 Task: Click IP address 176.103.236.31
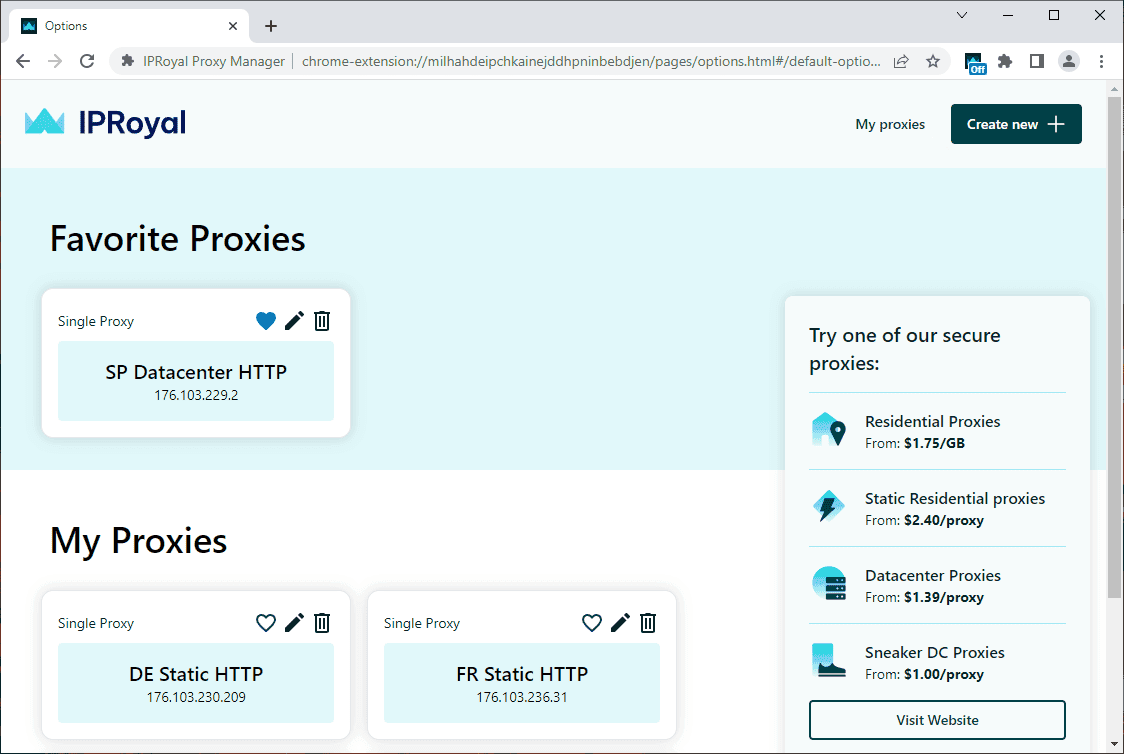[x=522, y=697]
